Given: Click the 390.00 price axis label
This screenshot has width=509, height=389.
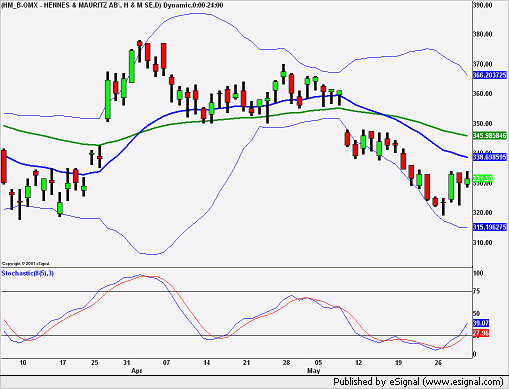Looking at the screenshot, I should pyautogui.click(x=482, y=5).
